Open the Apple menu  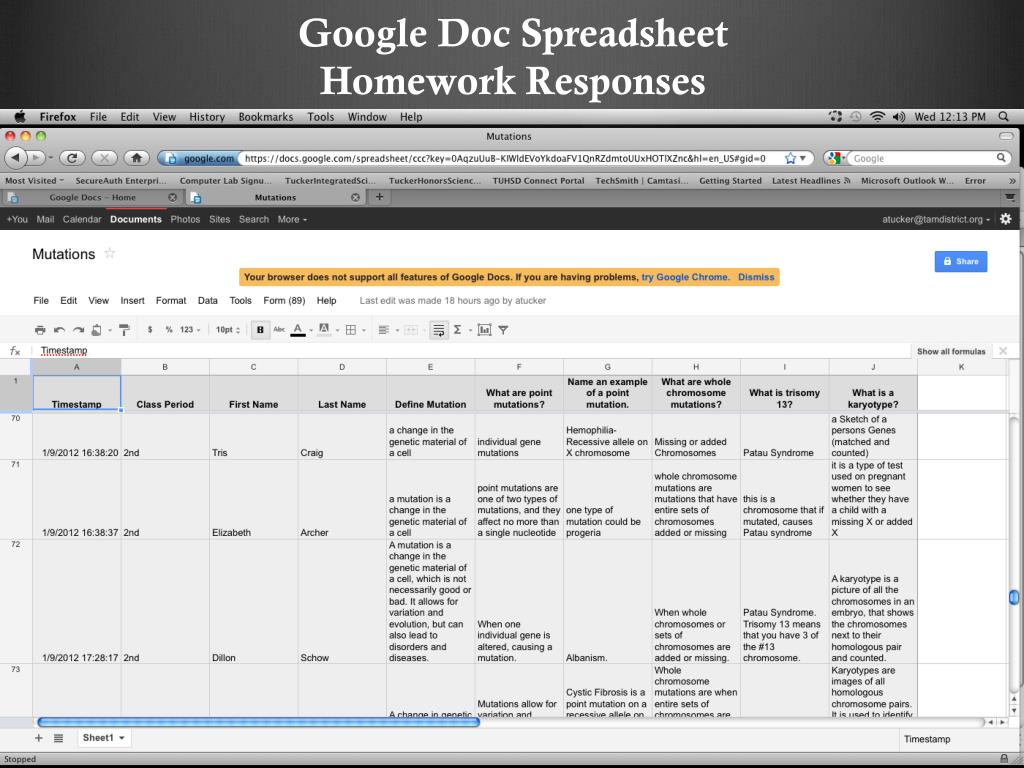[20, 116]
